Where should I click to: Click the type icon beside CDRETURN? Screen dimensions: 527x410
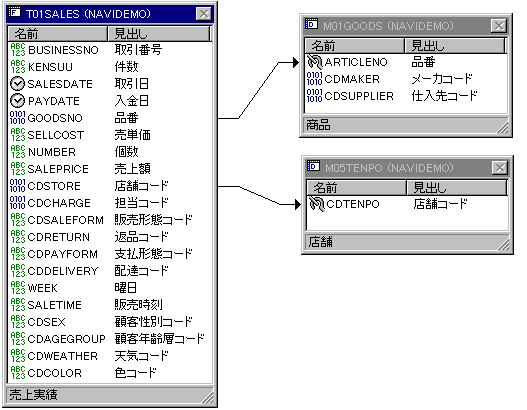[x=18, y=237]
